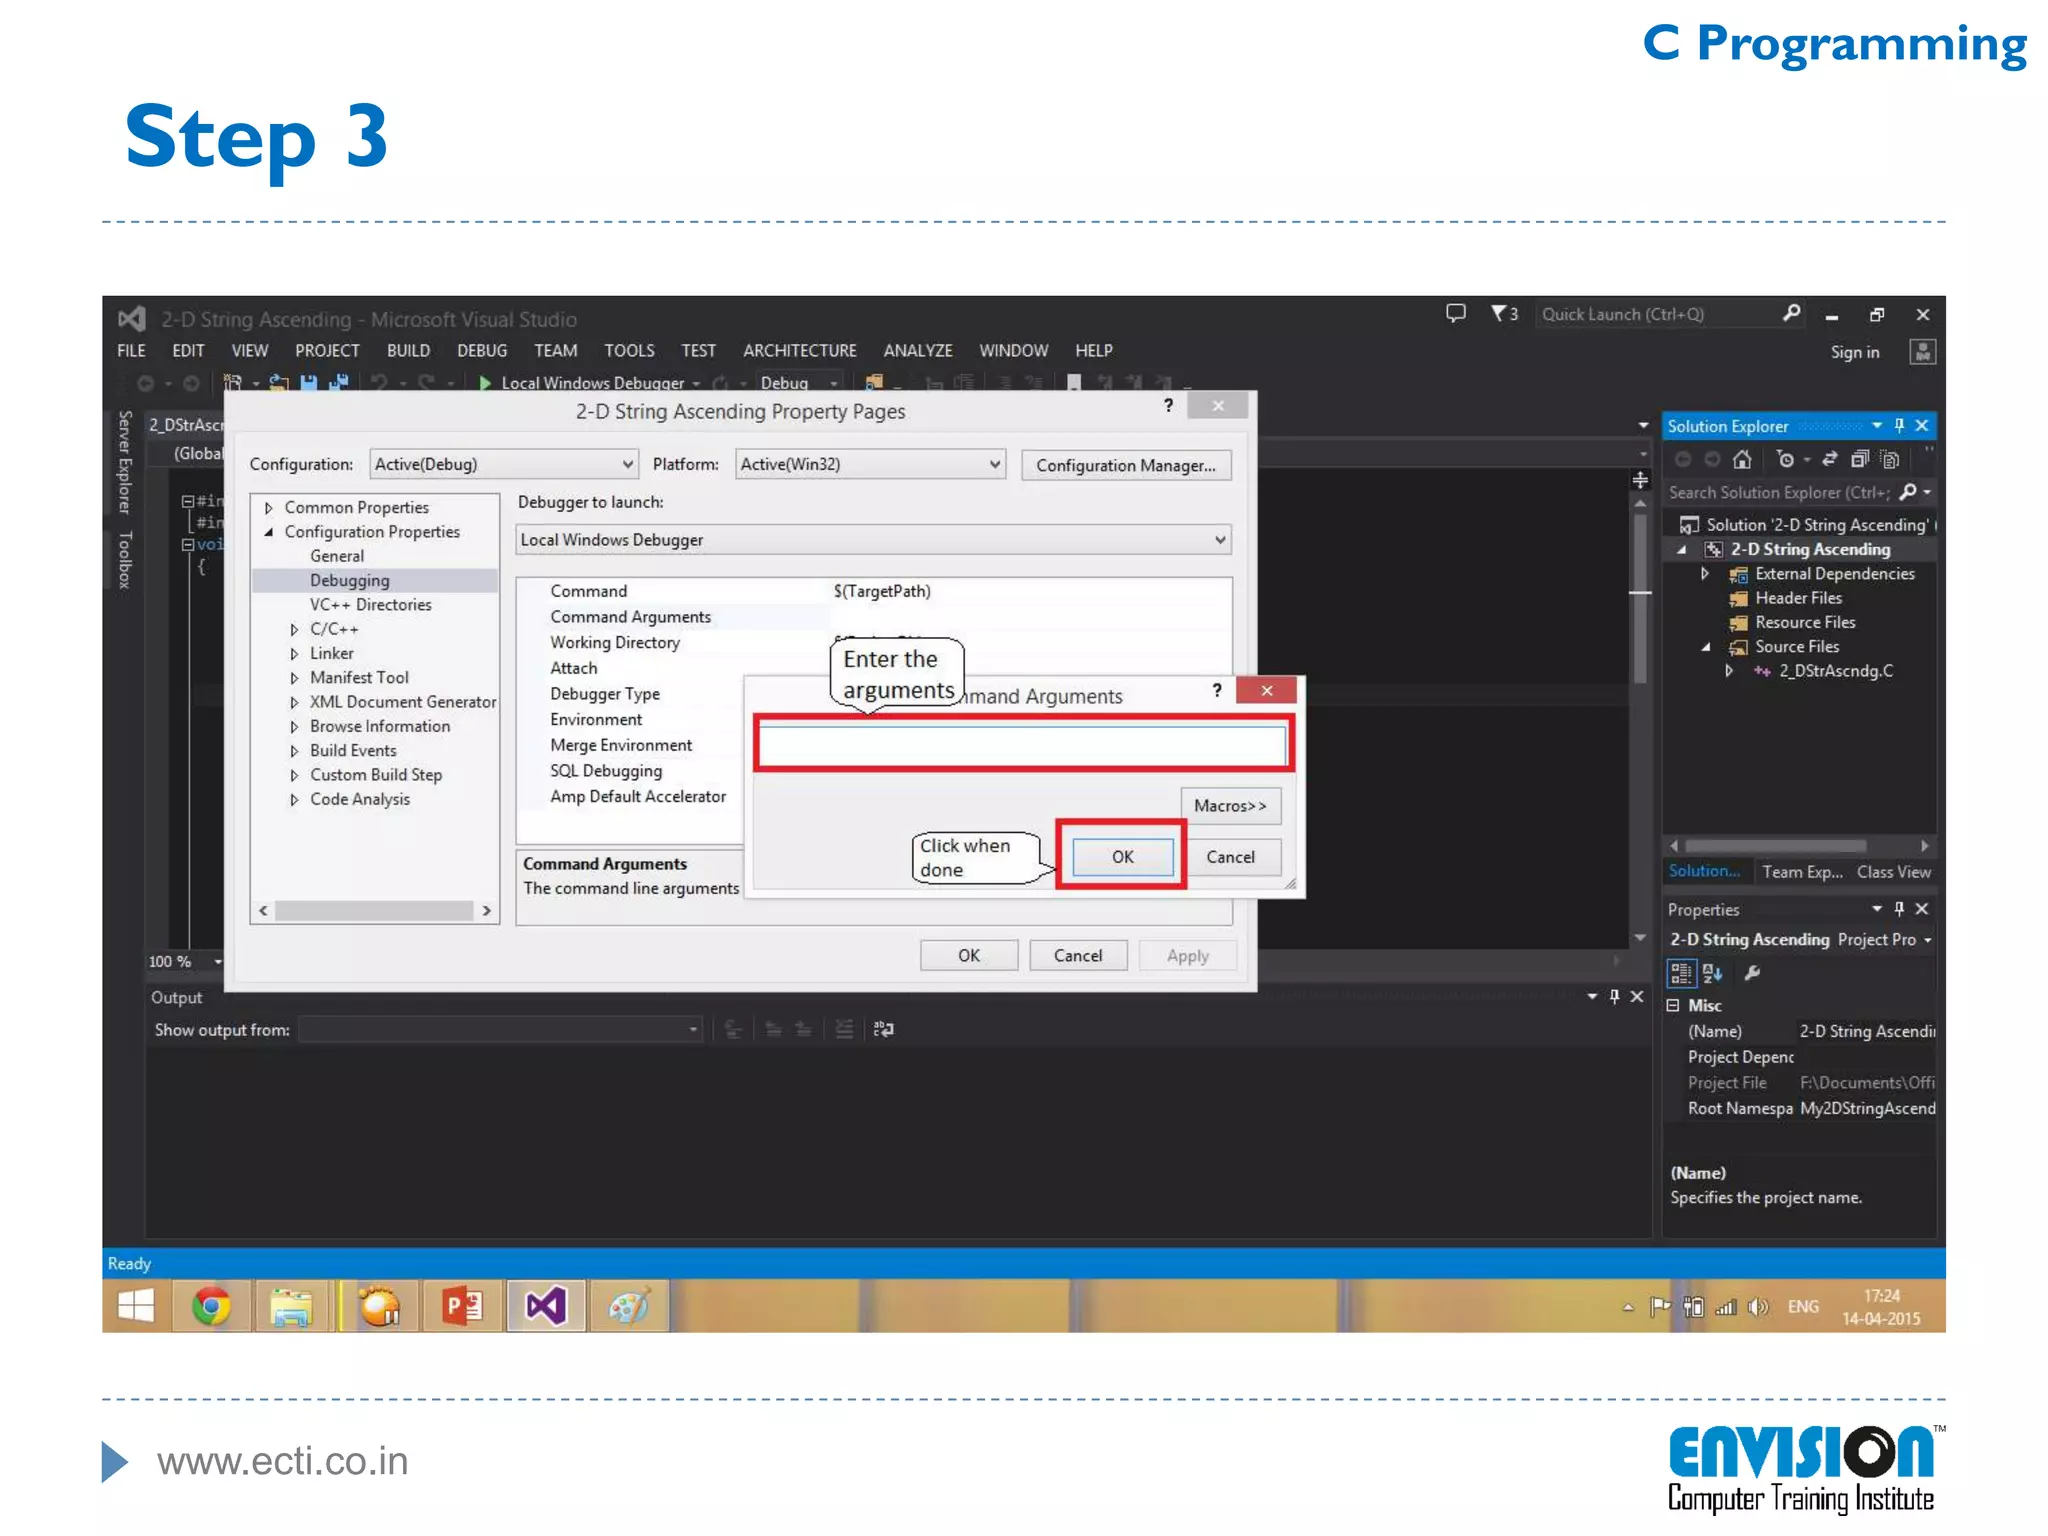This screenshot has width=2048, height=1536.
Task: Click the Save icon in the toolbar
Action: (309, 382)
